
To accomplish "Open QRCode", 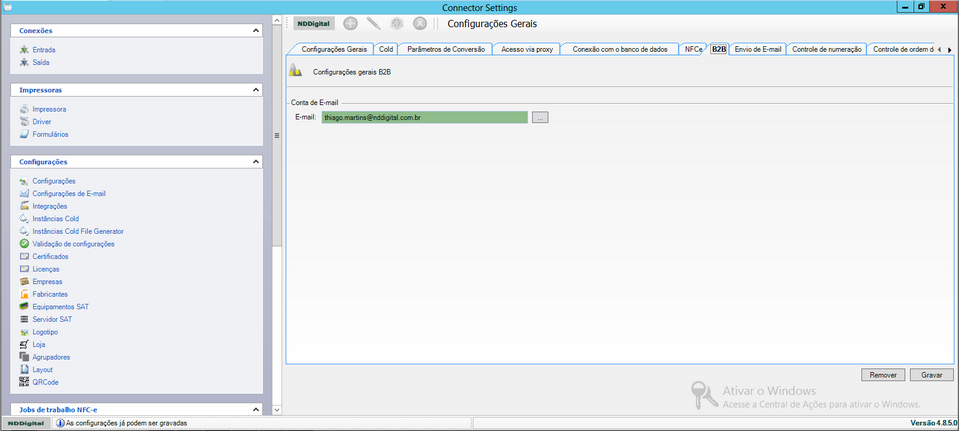I will coord(45,382).
